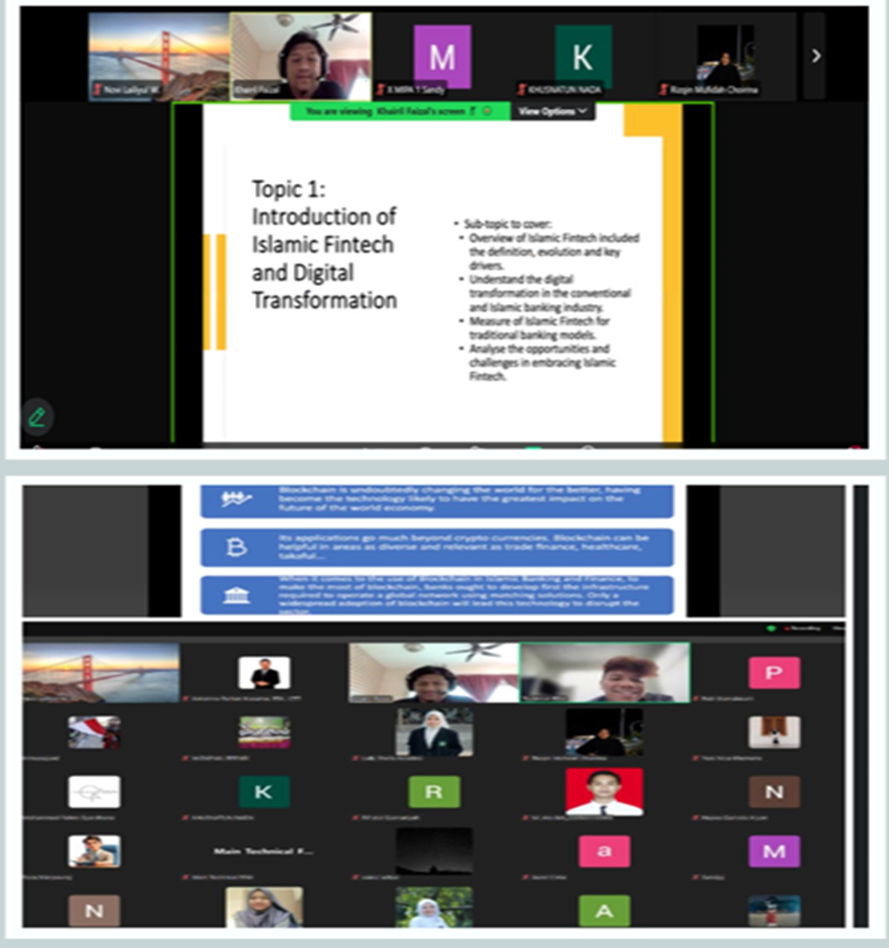Select X MIPA 7 Sandy's purple M avatar

coord(442,55)
